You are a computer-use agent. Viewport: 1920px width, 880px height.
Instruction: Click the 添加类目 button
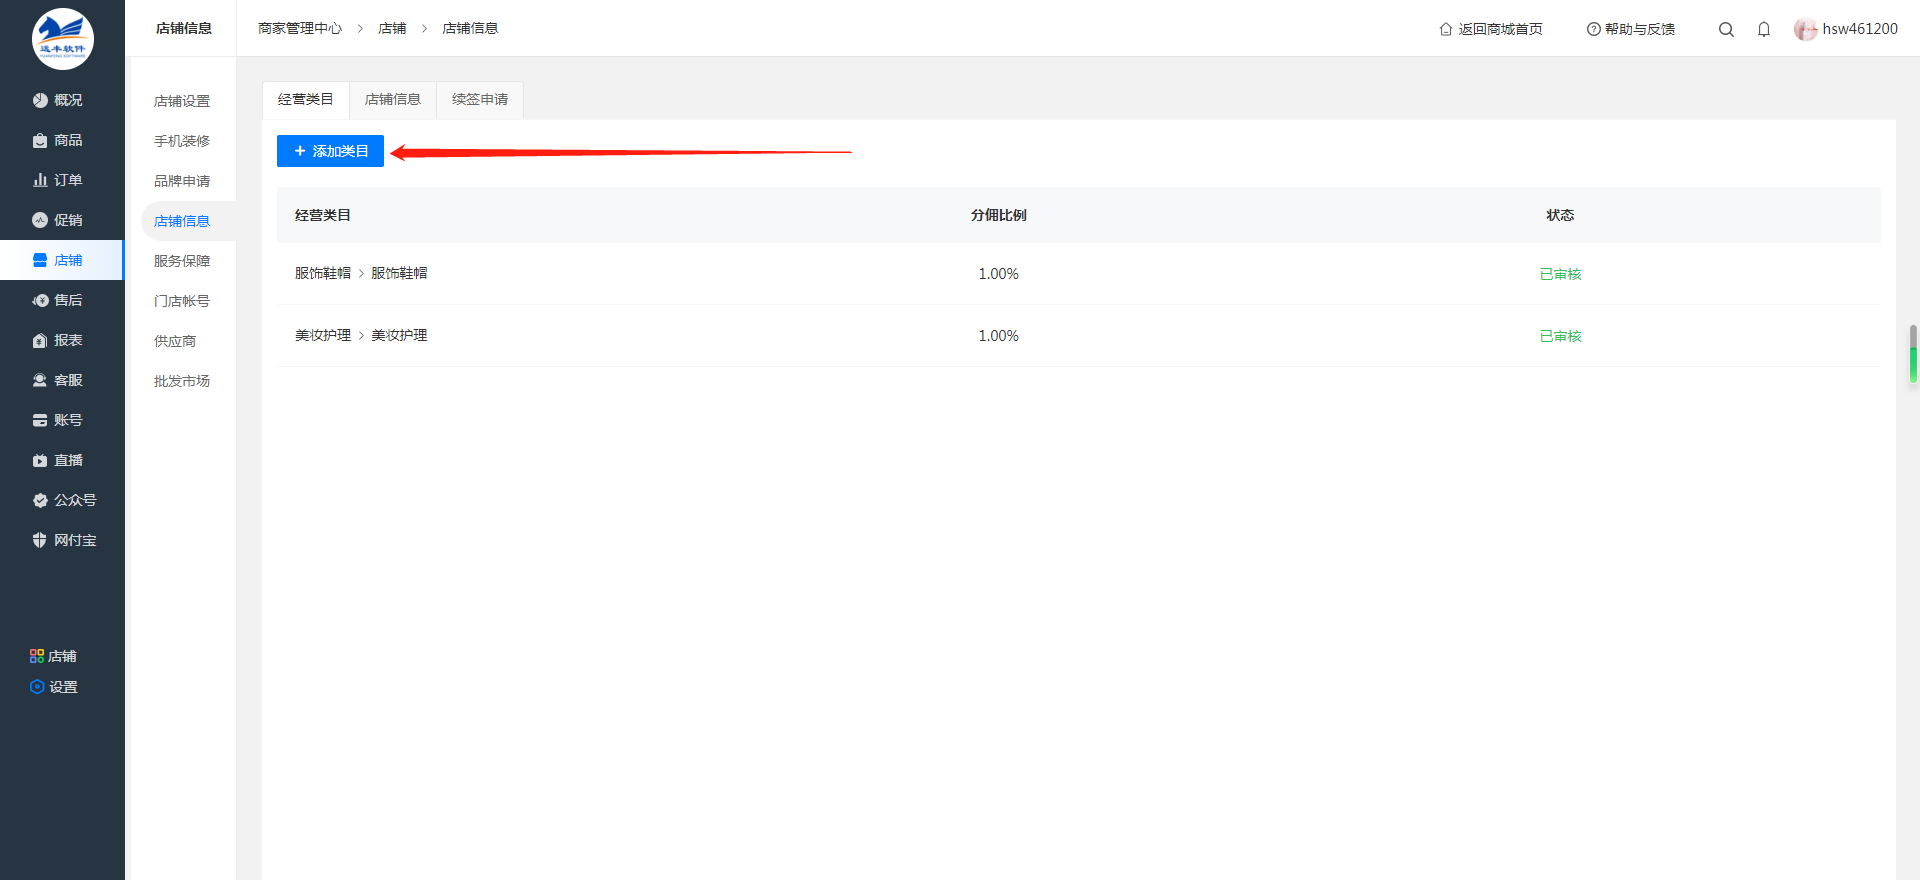point(330,151)
